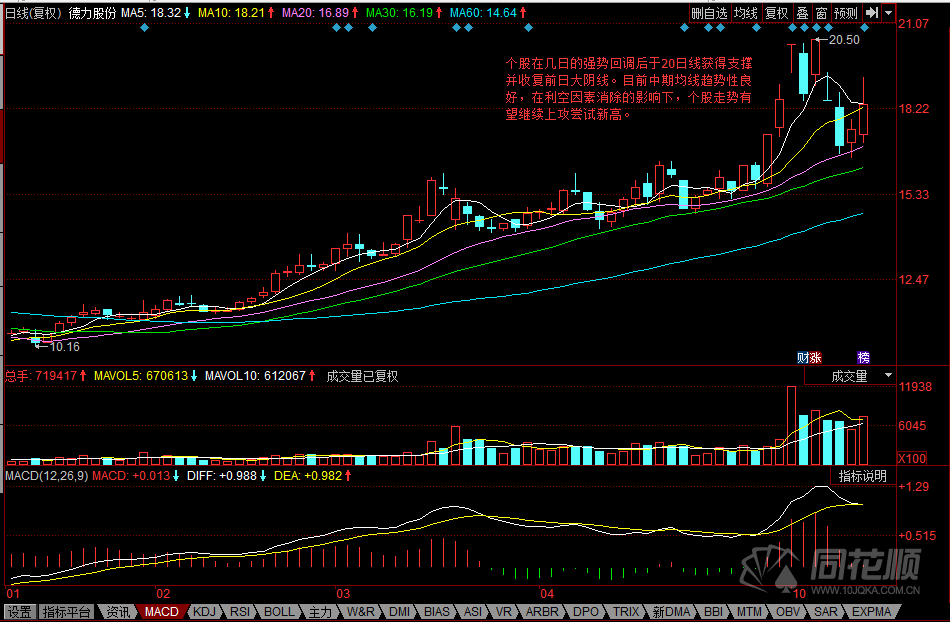This screenshot has width=950, height=622.
Task: Toggle 均线 moving average display
Action: point(745,13)
